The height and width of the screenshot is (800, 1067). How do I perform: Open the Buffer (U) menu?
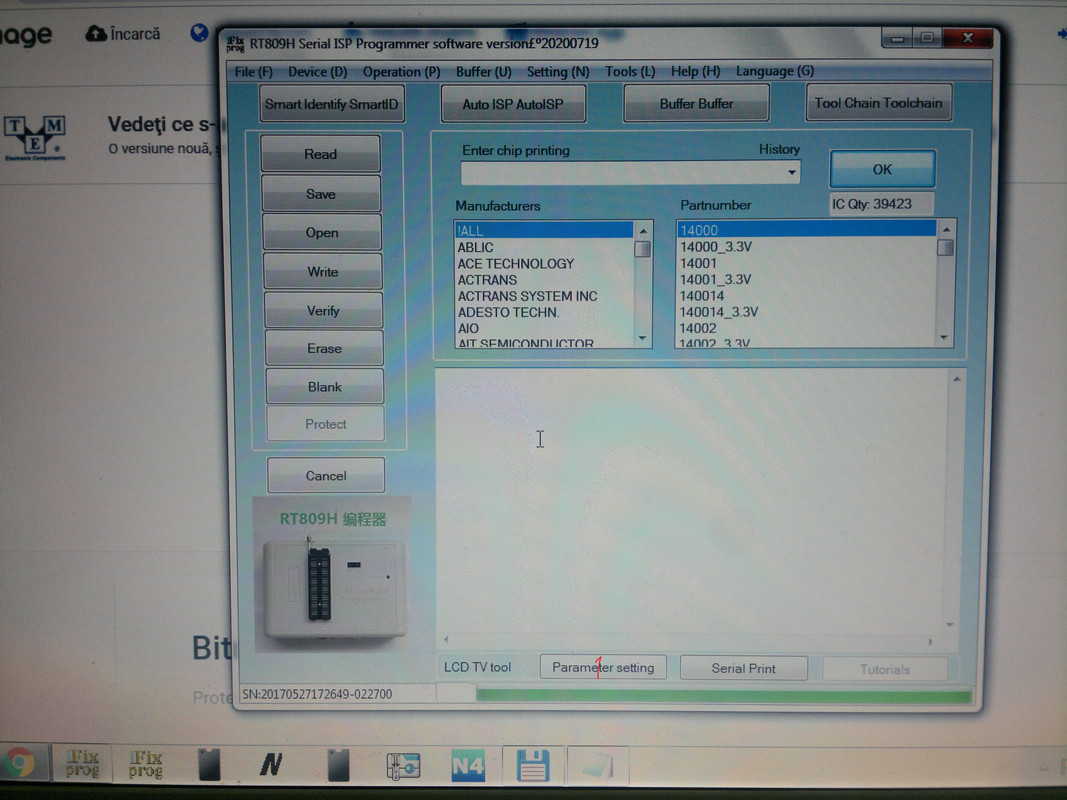[483, 71]
